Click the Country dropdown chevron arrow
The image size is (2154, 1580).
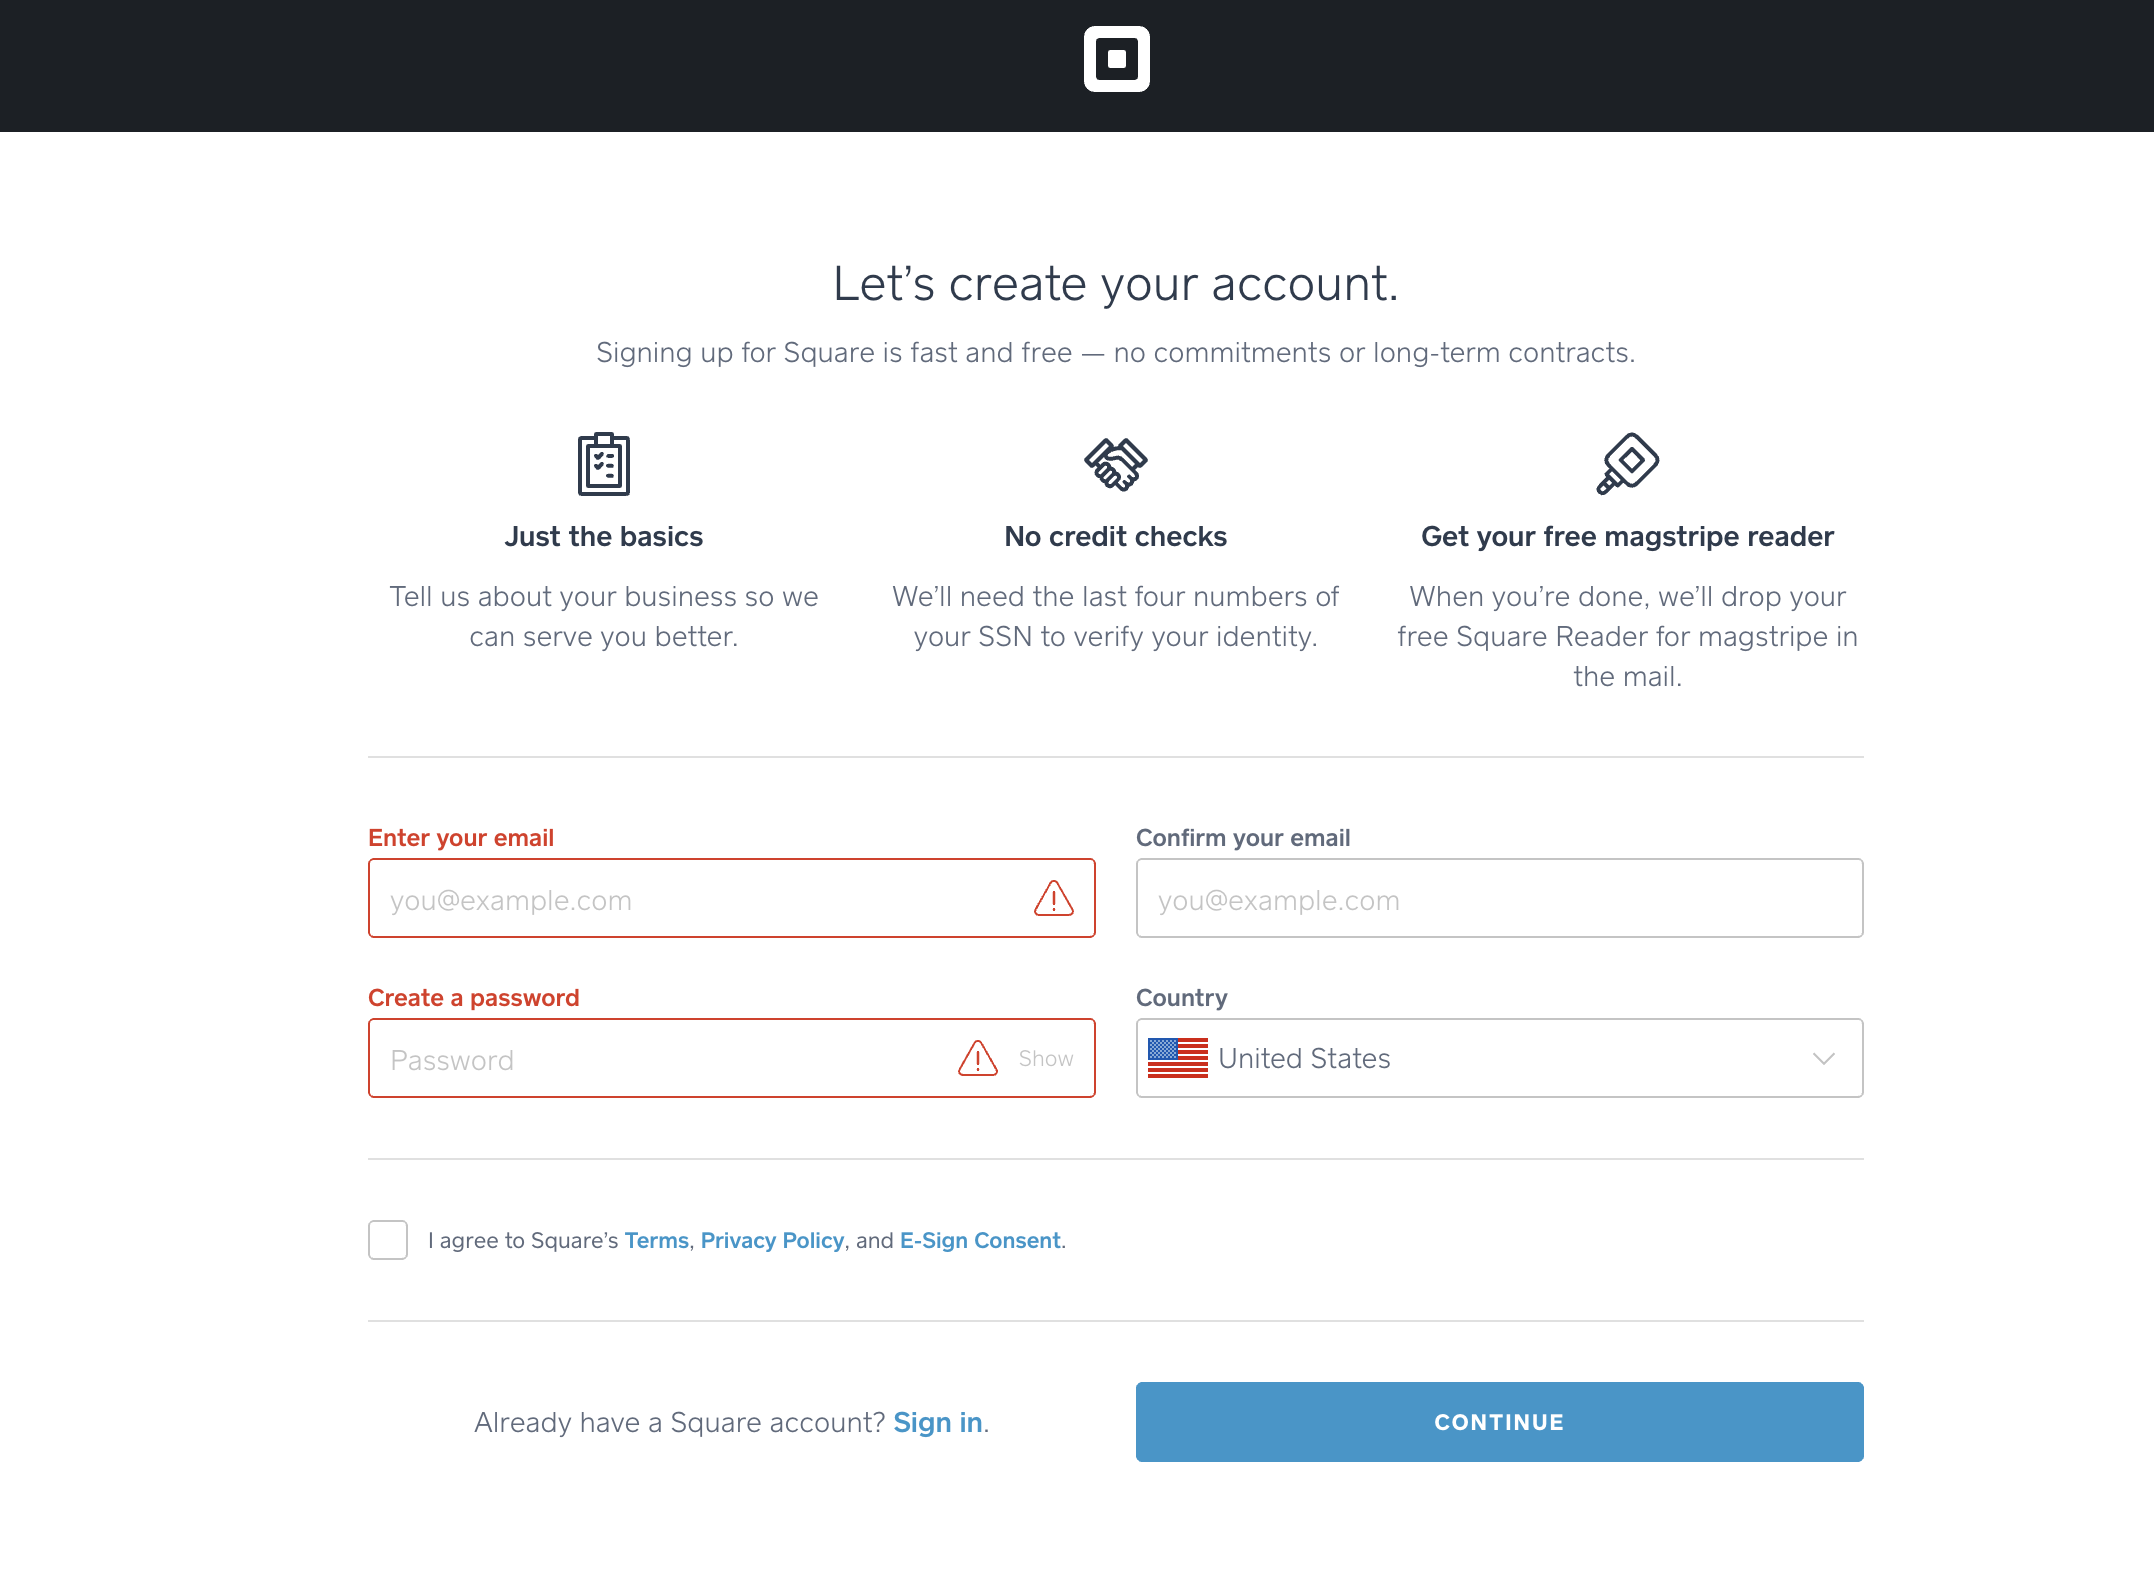(x=1823, y=1058)
